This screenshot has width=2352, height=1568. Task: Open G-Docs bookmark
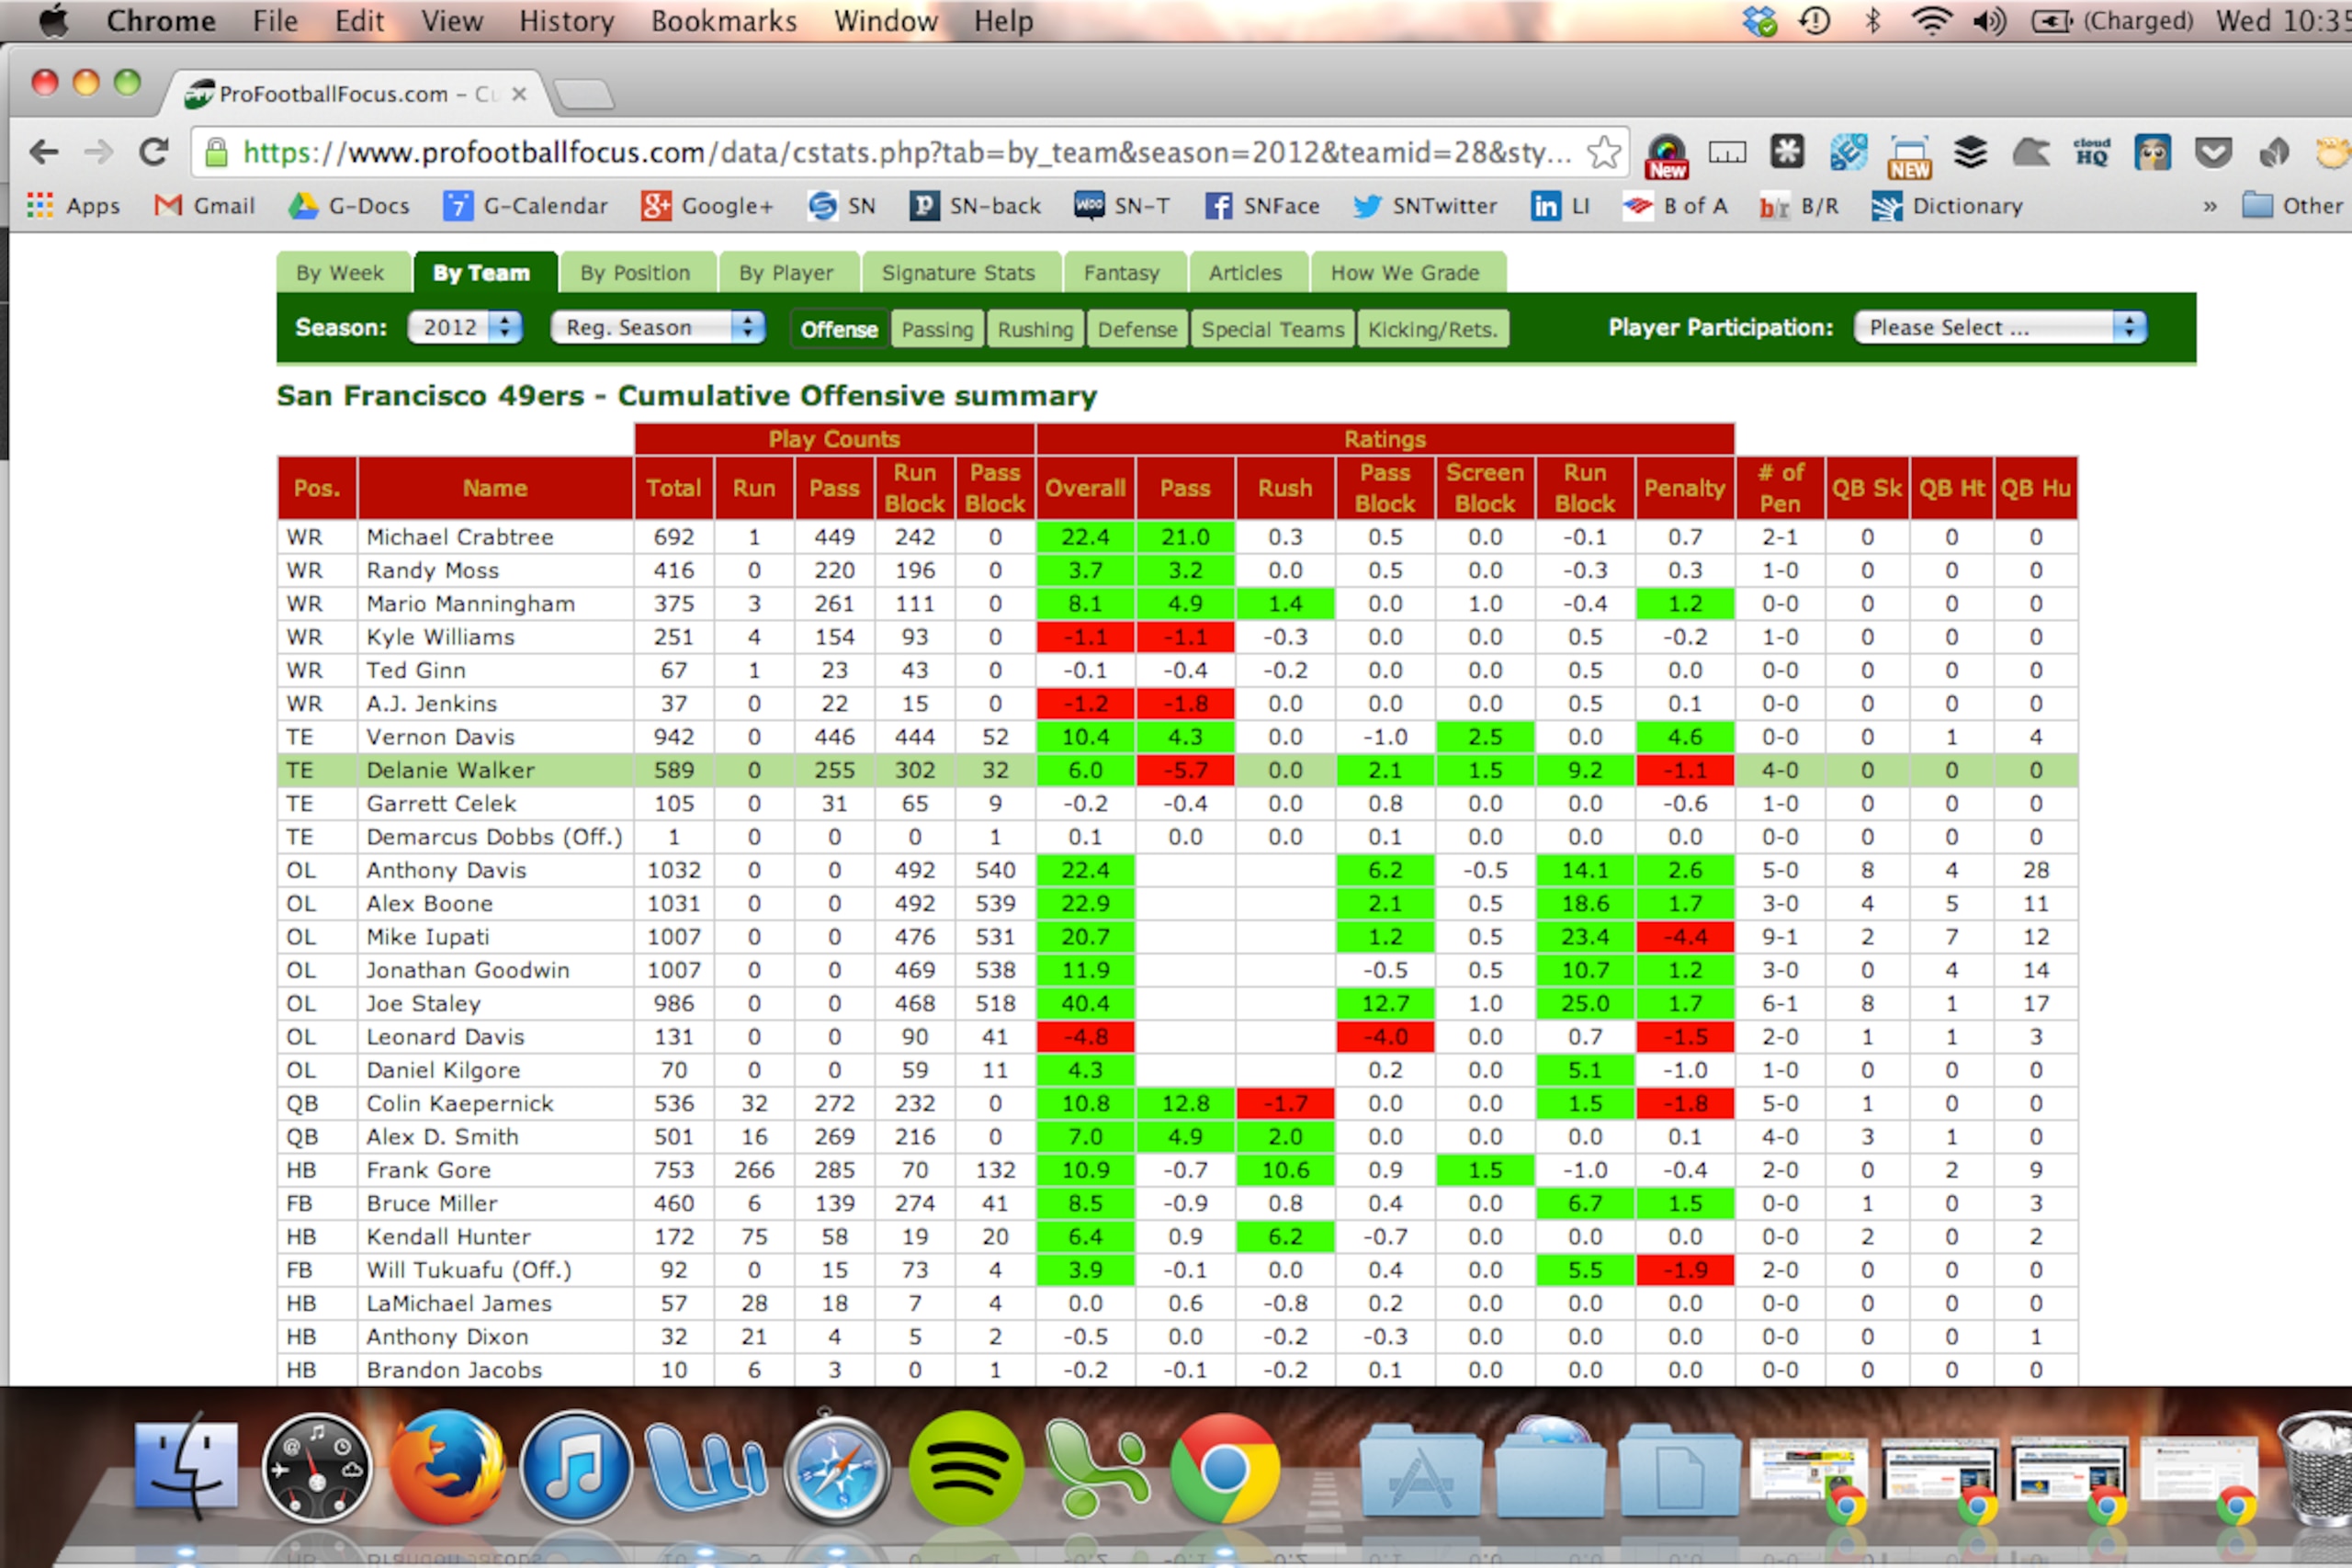(349, 206)
